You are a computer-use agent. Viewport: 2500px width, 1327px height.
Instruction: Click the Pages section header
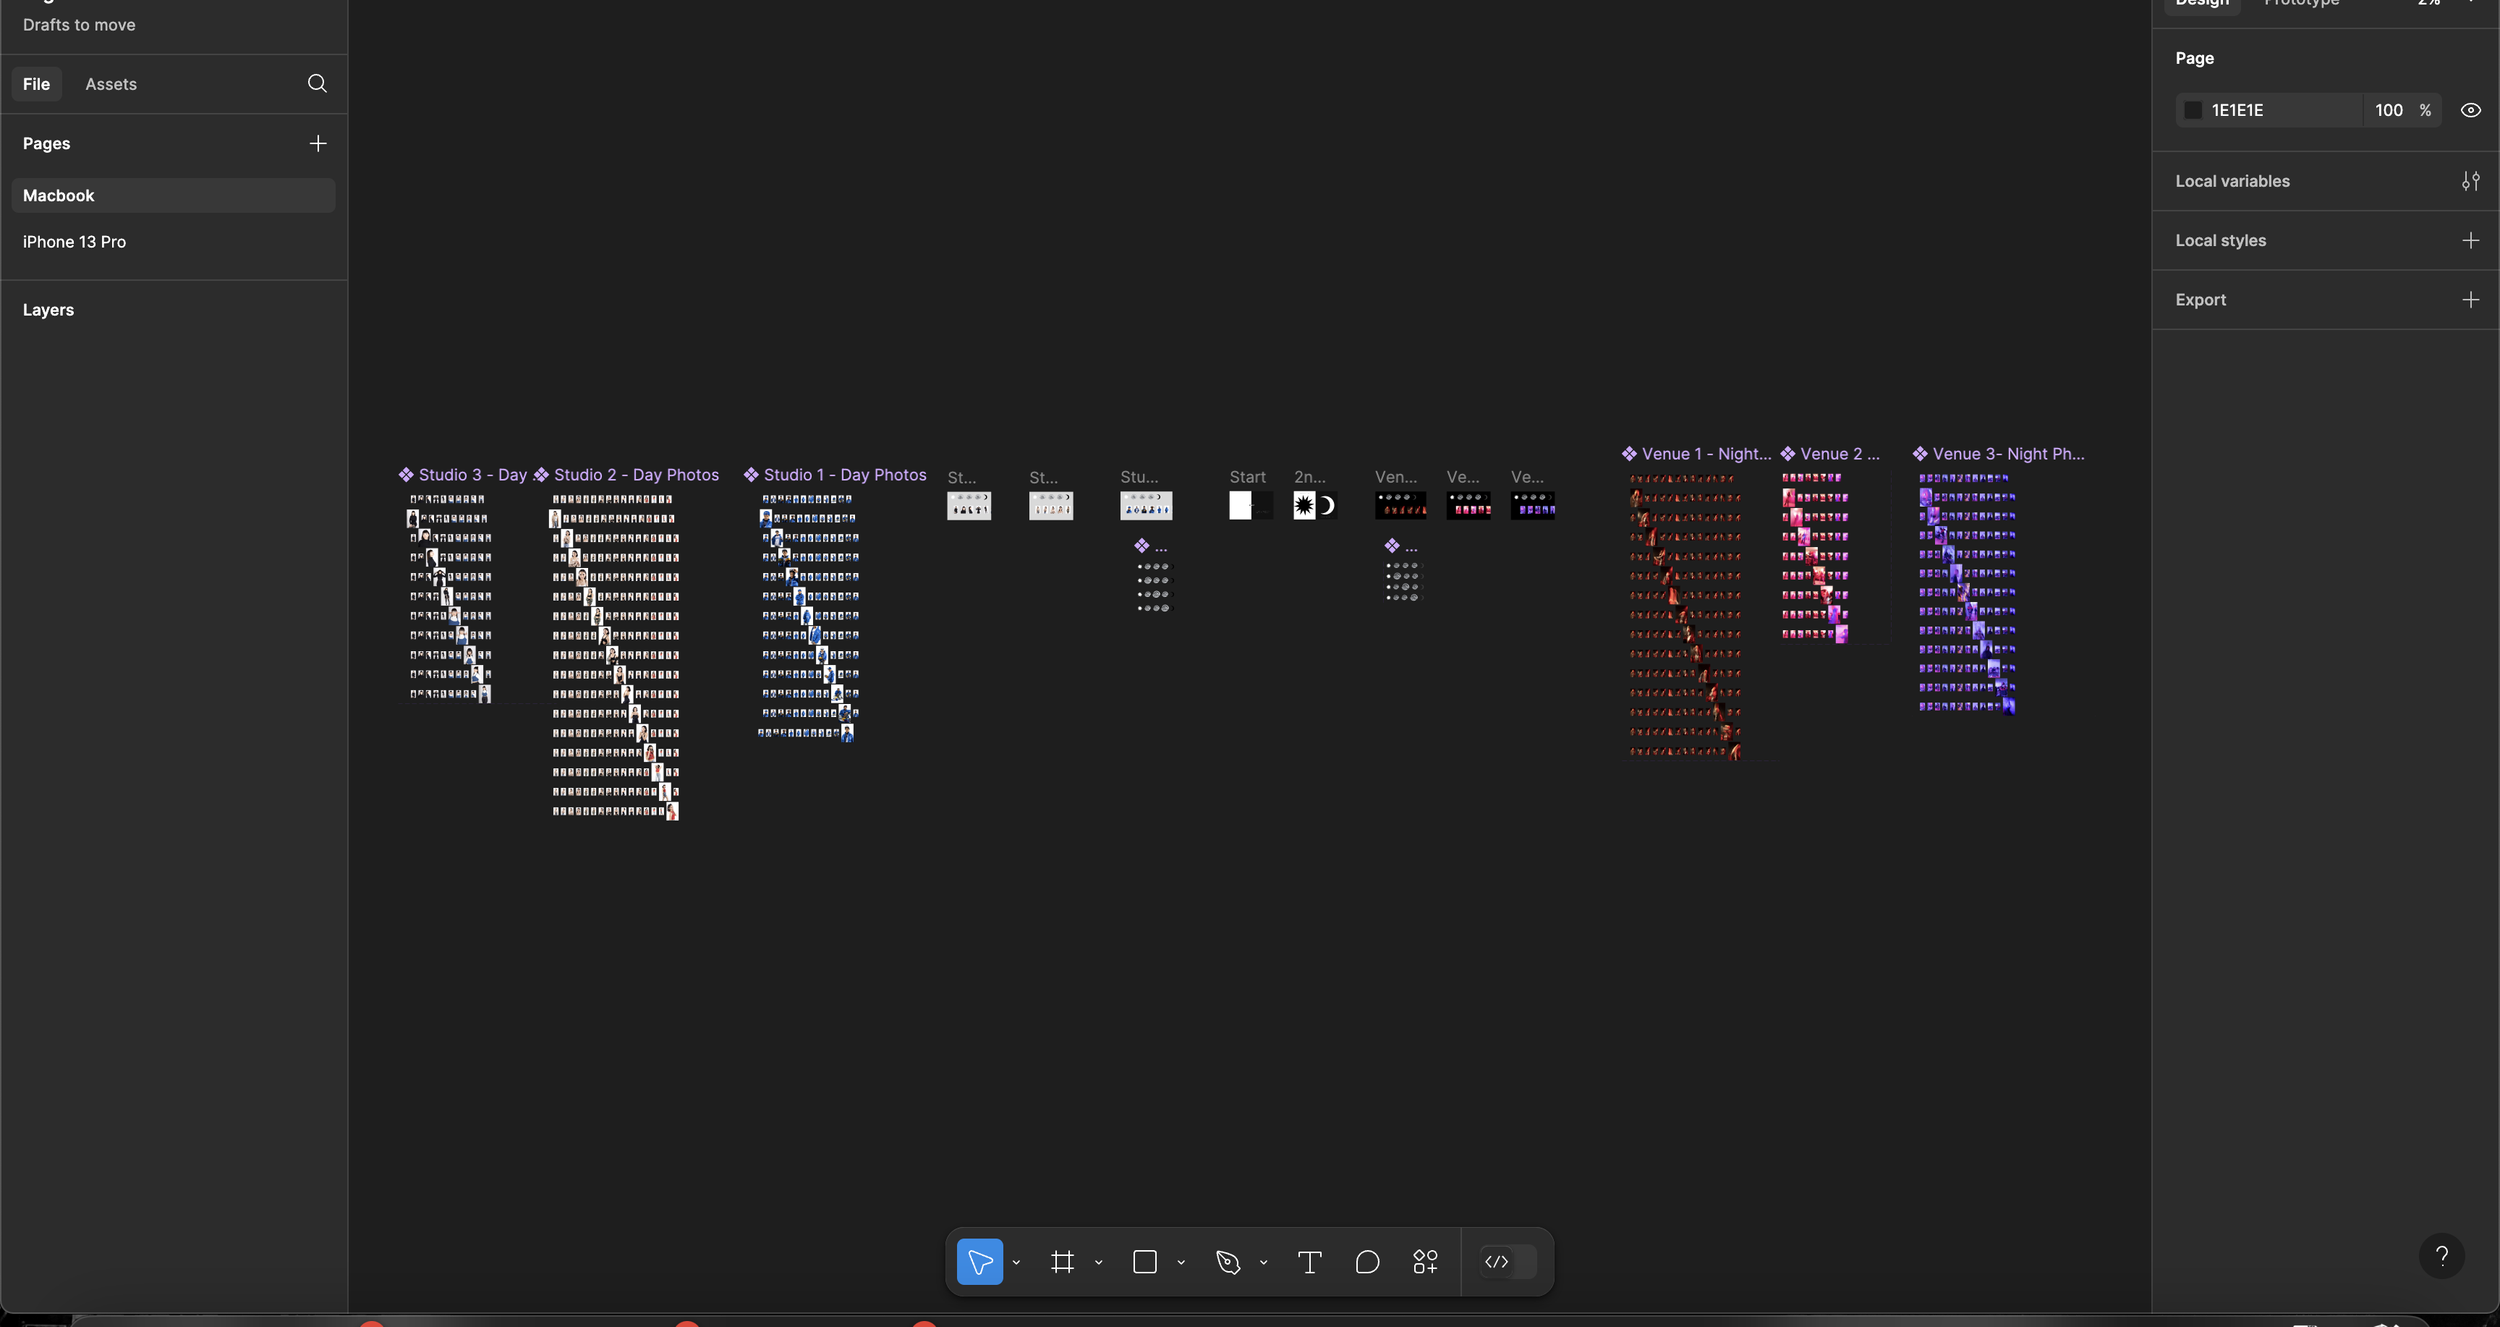click(x=47, y=143)
